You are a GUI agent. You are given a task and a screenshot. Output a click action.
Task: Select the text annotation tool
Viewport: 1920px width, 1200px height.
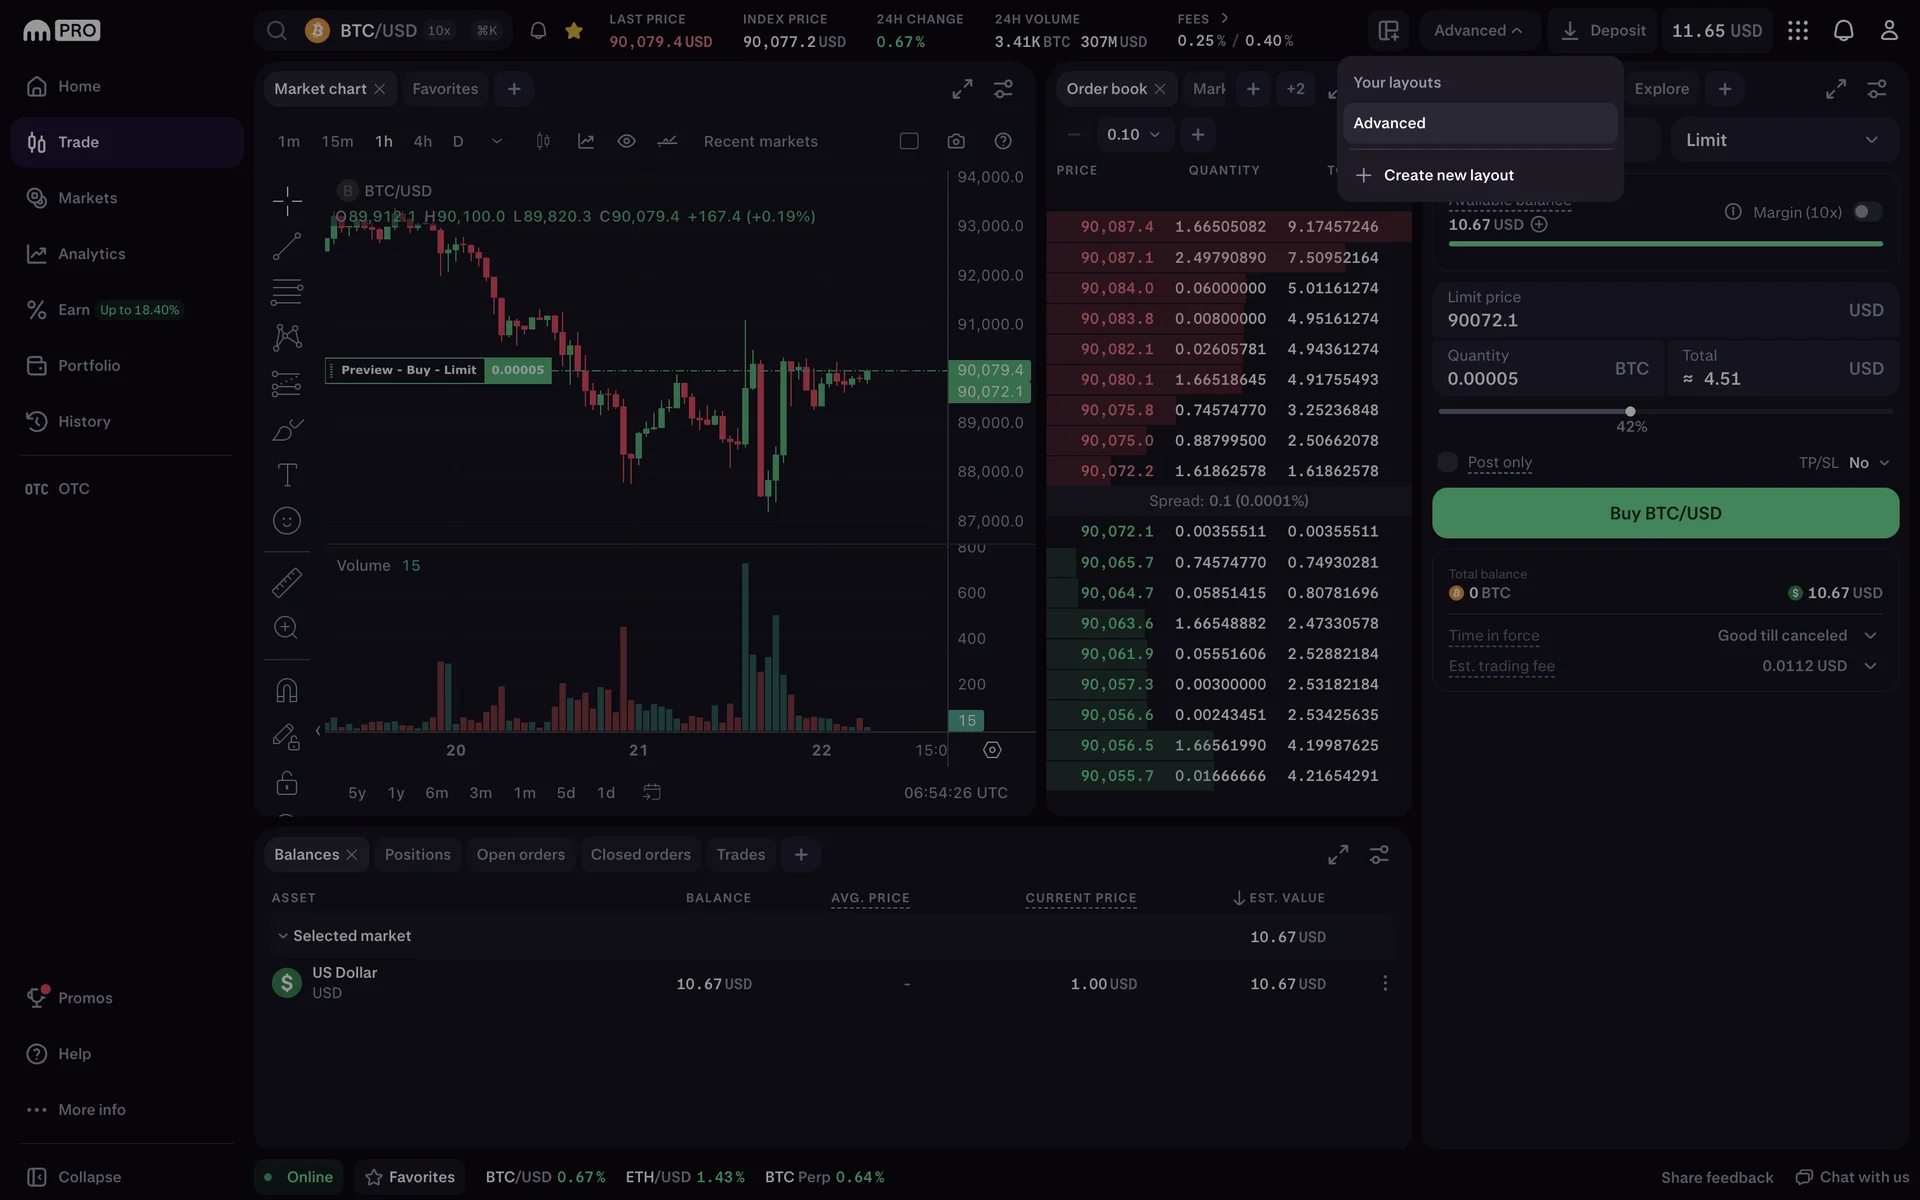click(x=287, y=475)
